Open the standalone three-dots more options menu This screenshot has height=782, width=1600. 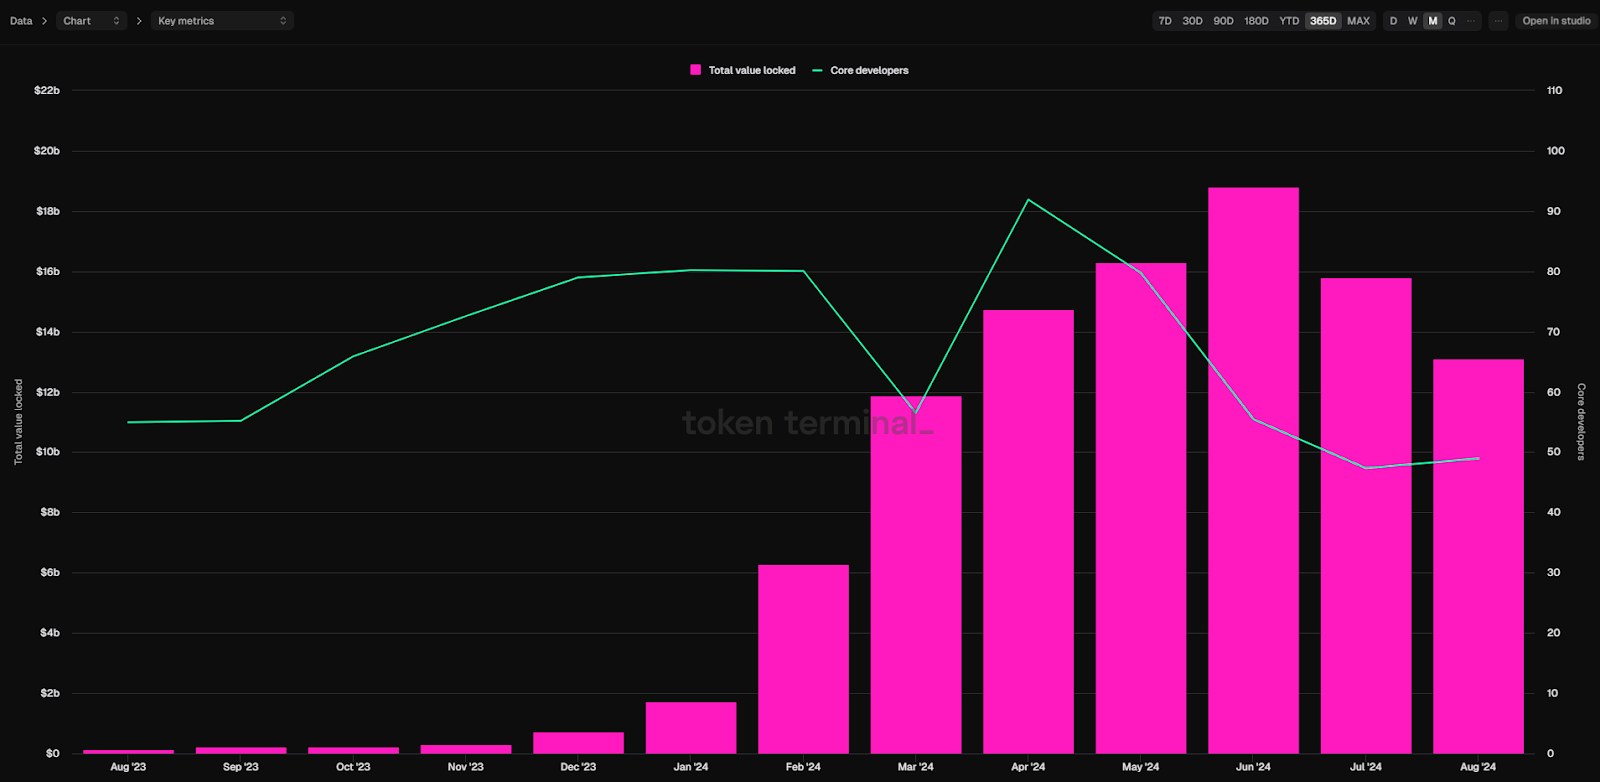click(1498, 21)
